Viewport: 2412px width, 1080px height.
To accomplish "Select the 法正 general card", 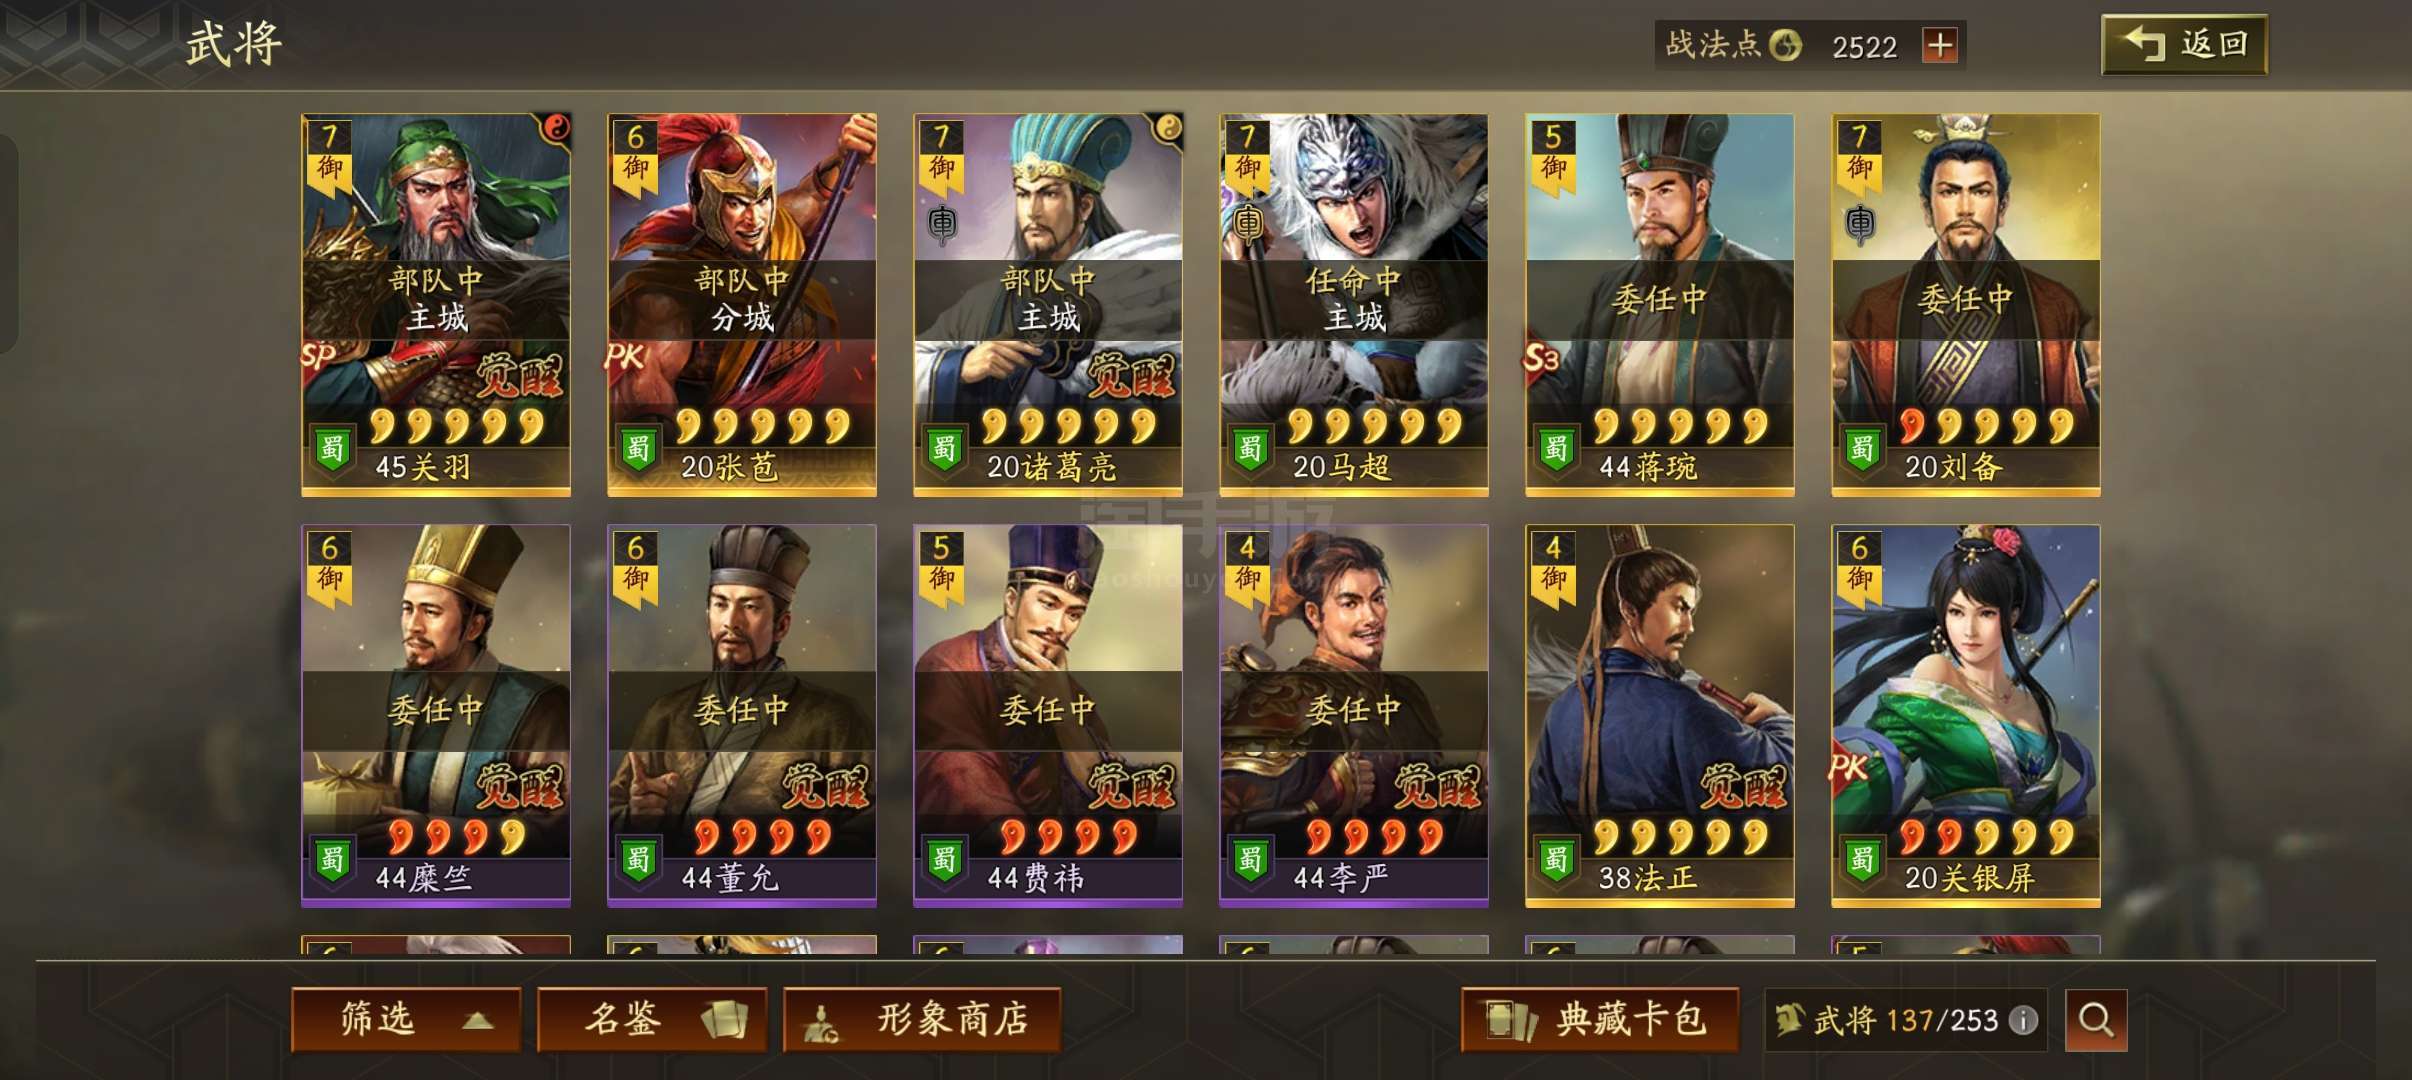I will pyautogui.click(x=1659, y=716).
